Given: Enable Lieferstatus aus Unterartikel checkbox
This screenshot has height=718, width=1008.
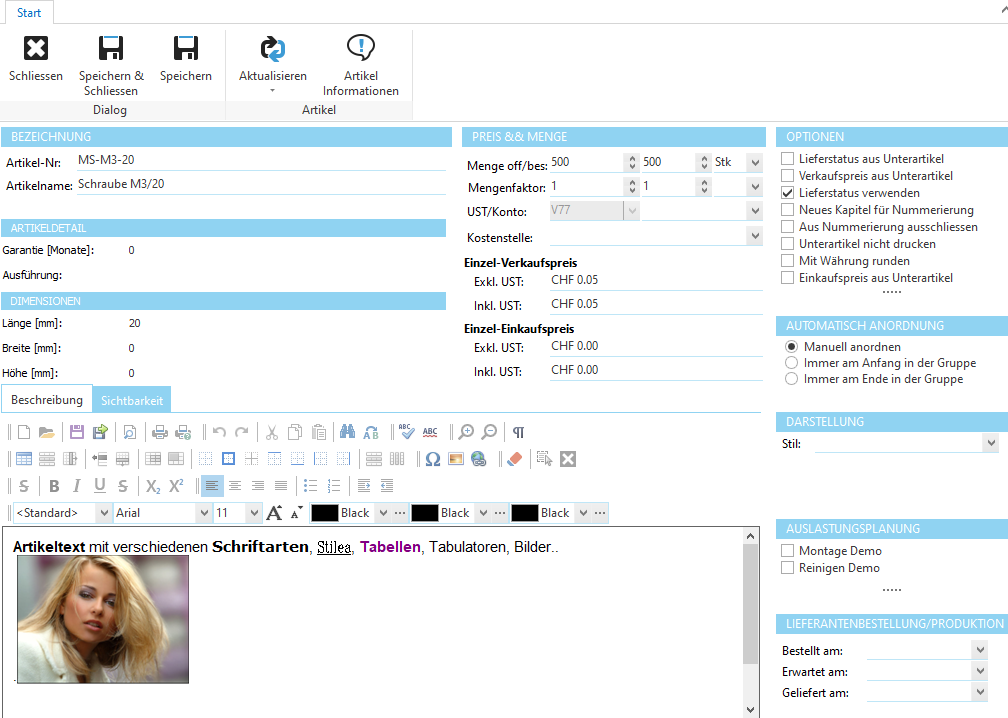Looking at the screenshot, I should point(788,159).
